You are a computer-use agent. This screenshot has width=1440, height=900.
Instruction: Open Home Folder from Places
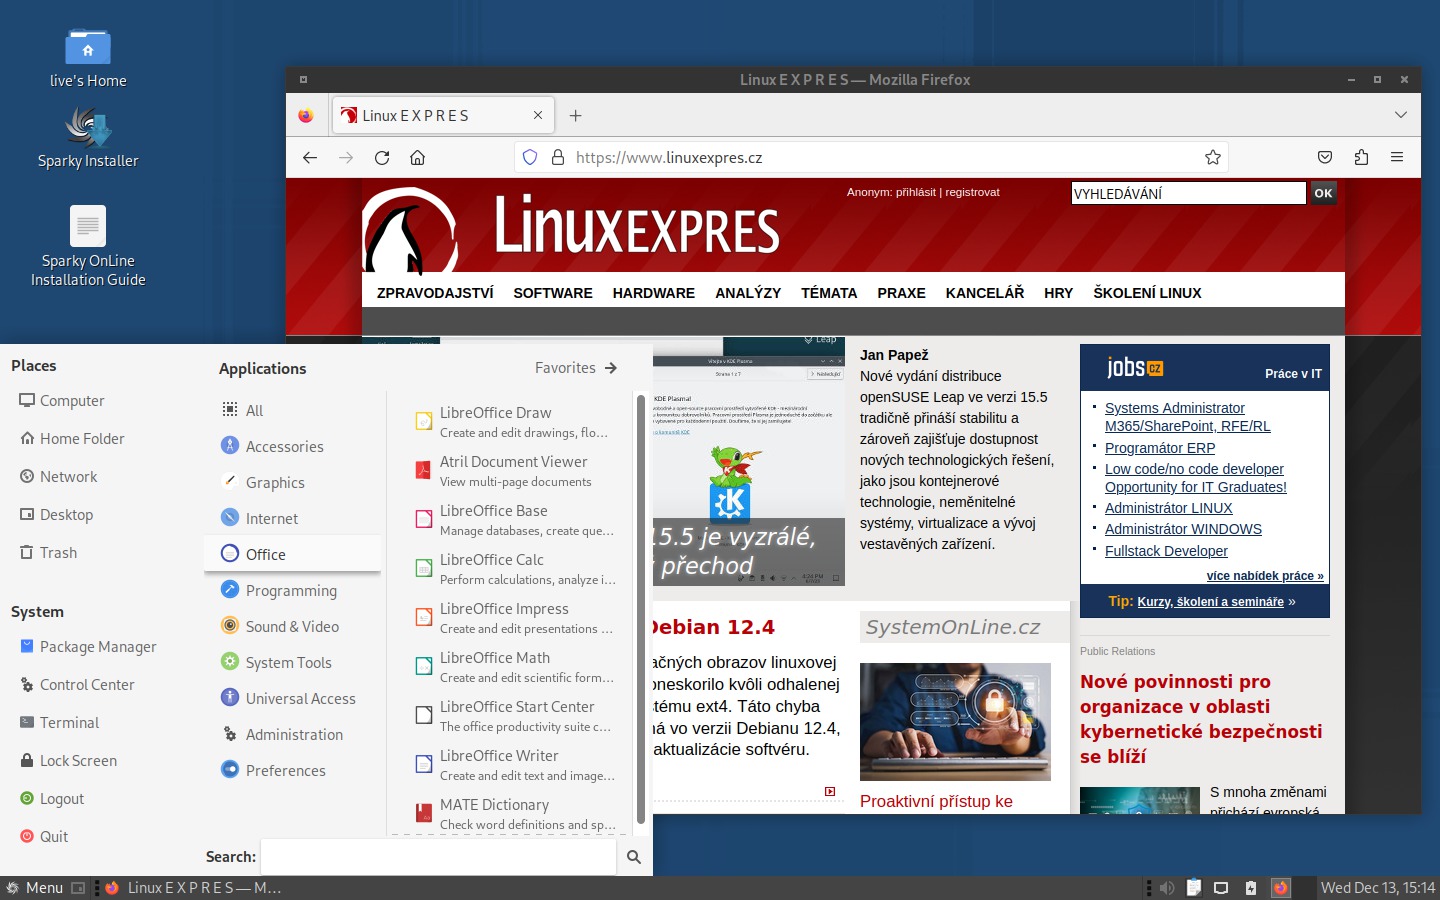point(72,438)
